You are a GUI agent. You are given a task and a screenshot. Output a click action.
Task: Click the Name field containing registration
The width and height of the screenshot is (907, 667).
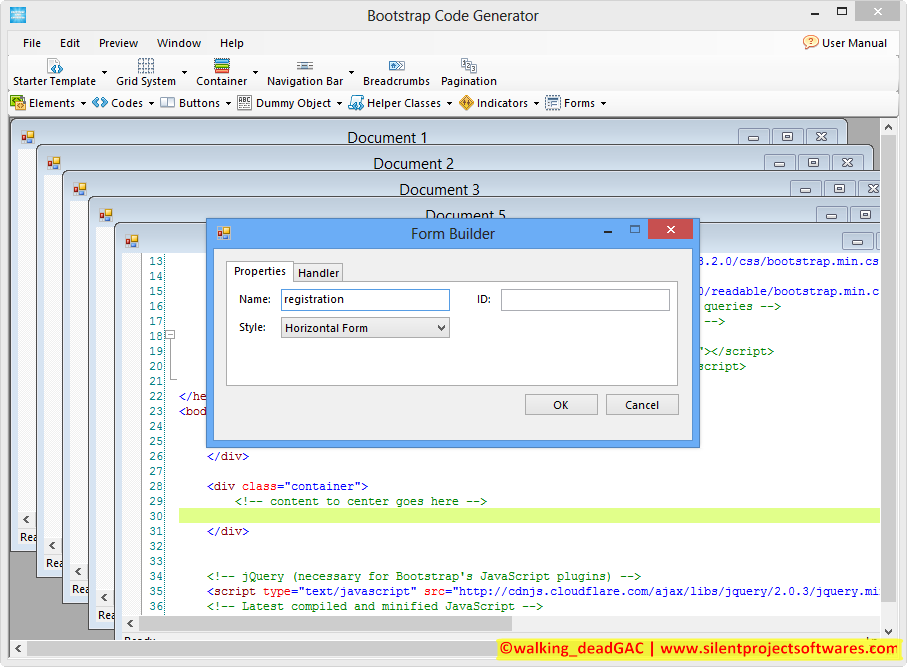click(x=364, y=300)
